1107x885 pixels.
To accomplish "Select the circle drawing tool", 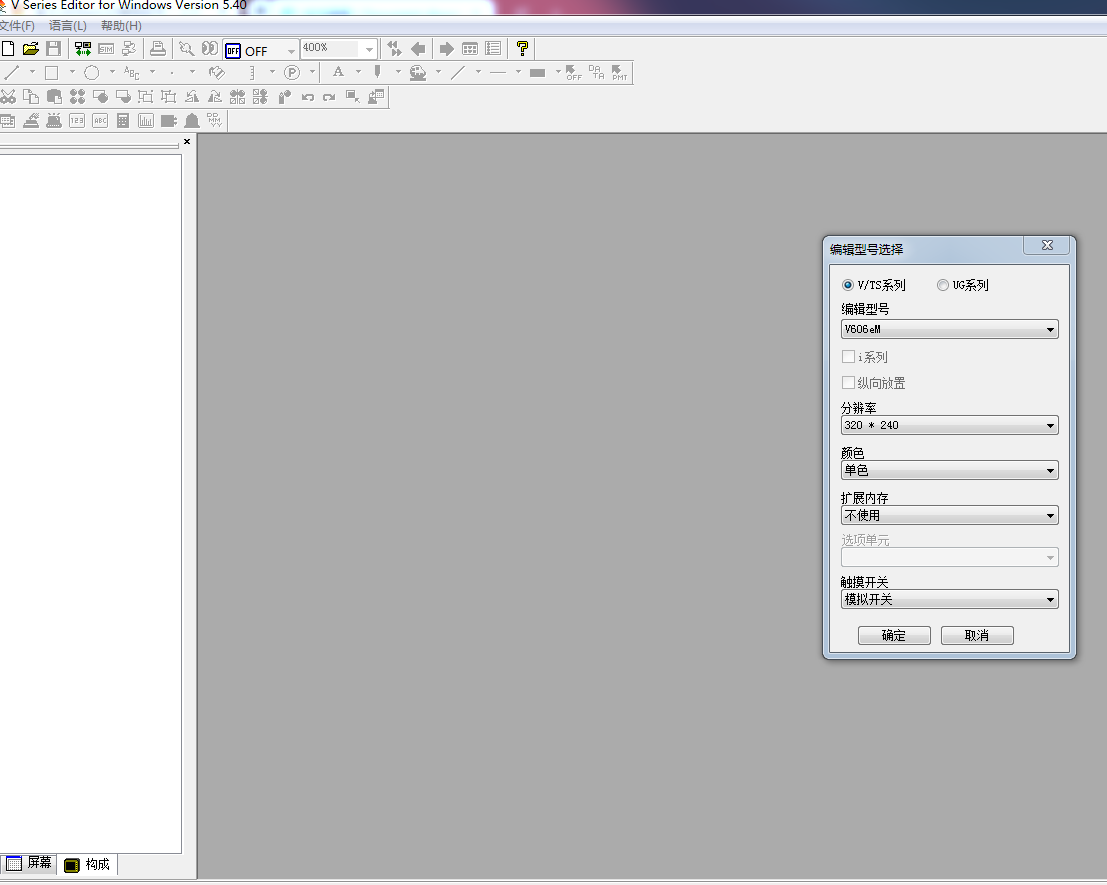I will point(91,72).
